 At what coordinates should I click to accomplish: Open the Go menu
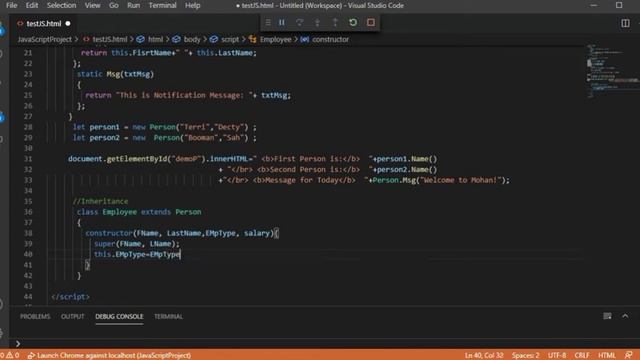pyautogui.click(x=114, y=5)
